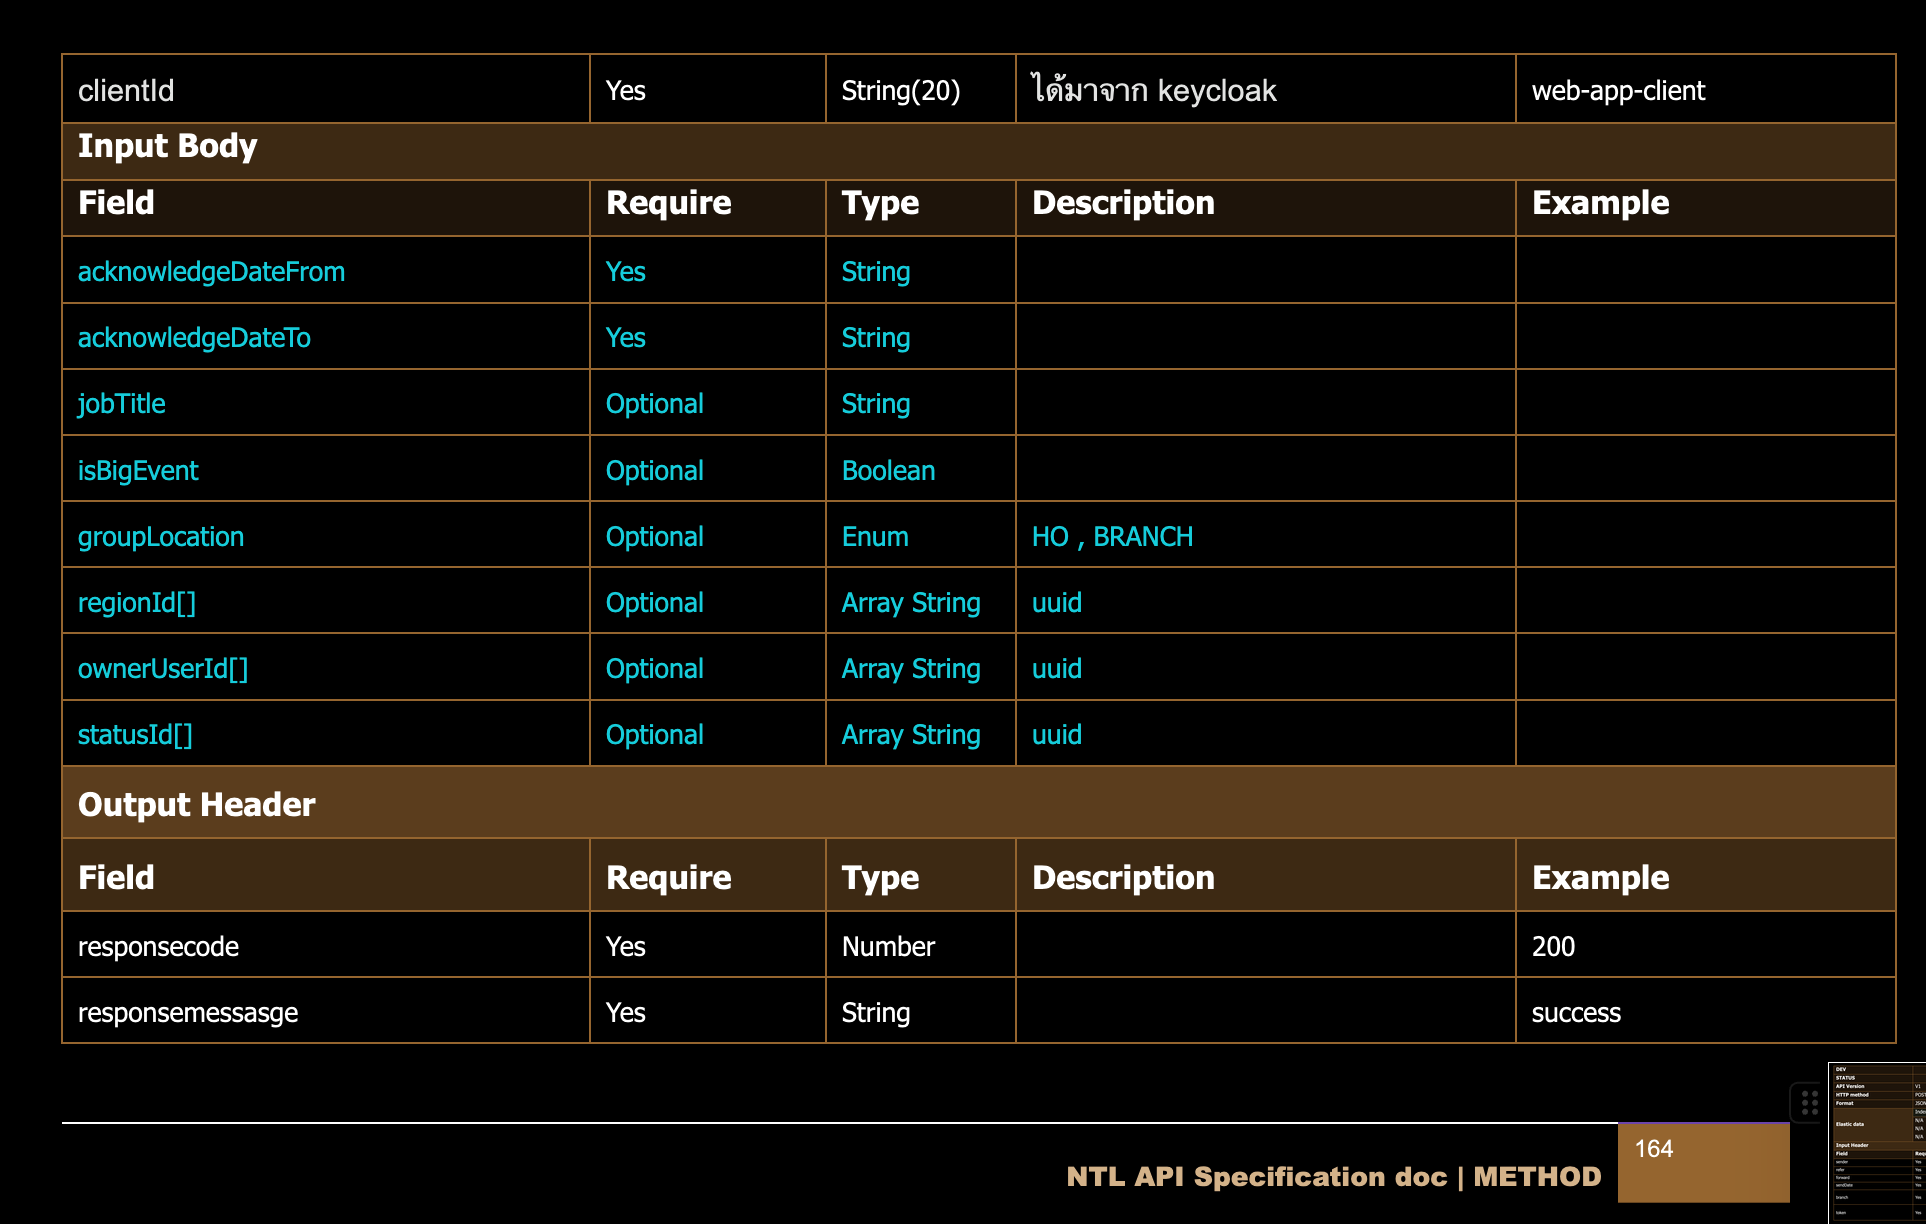The height and width of the screenshot is (1224, 1926).
Task: Click the Output Header section header
Action: [197, 805]
